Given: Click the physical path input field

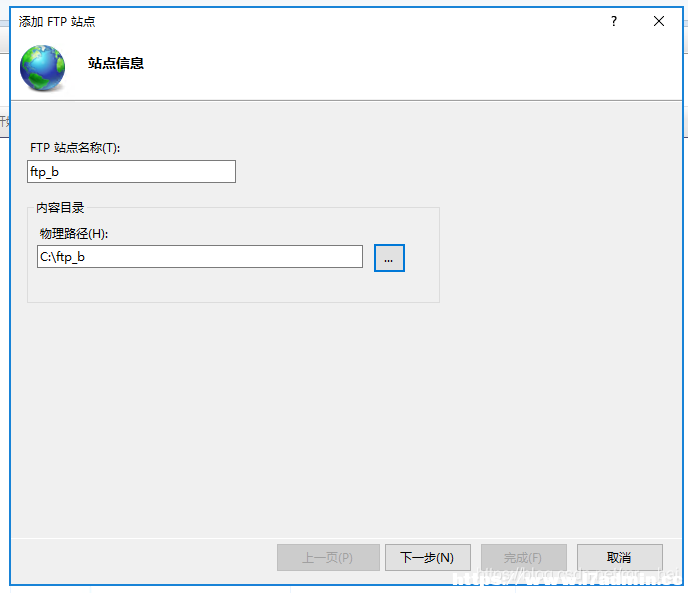Looking at the screenshot, I should tap(200, 257).
